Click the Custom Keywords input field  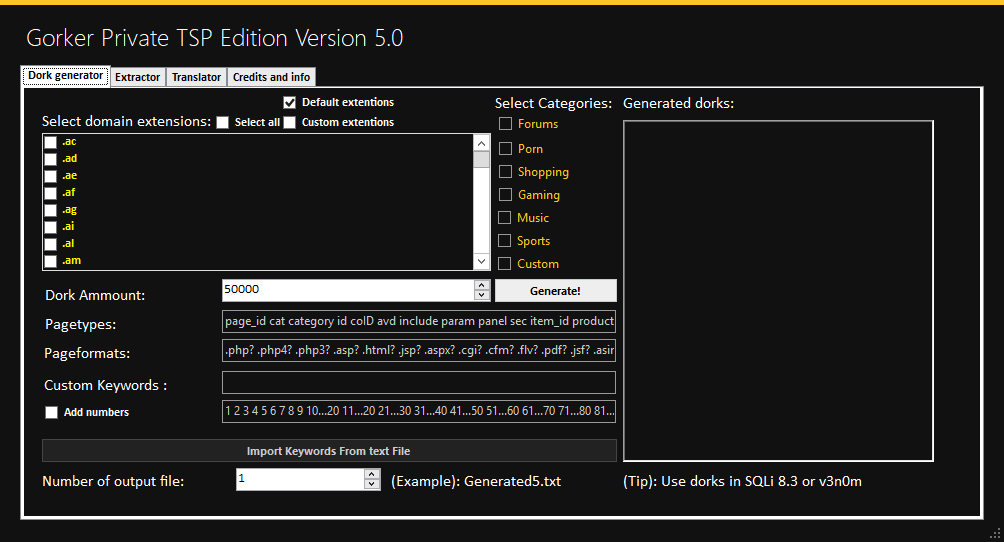pyautogui.click(x=419, y=382)
